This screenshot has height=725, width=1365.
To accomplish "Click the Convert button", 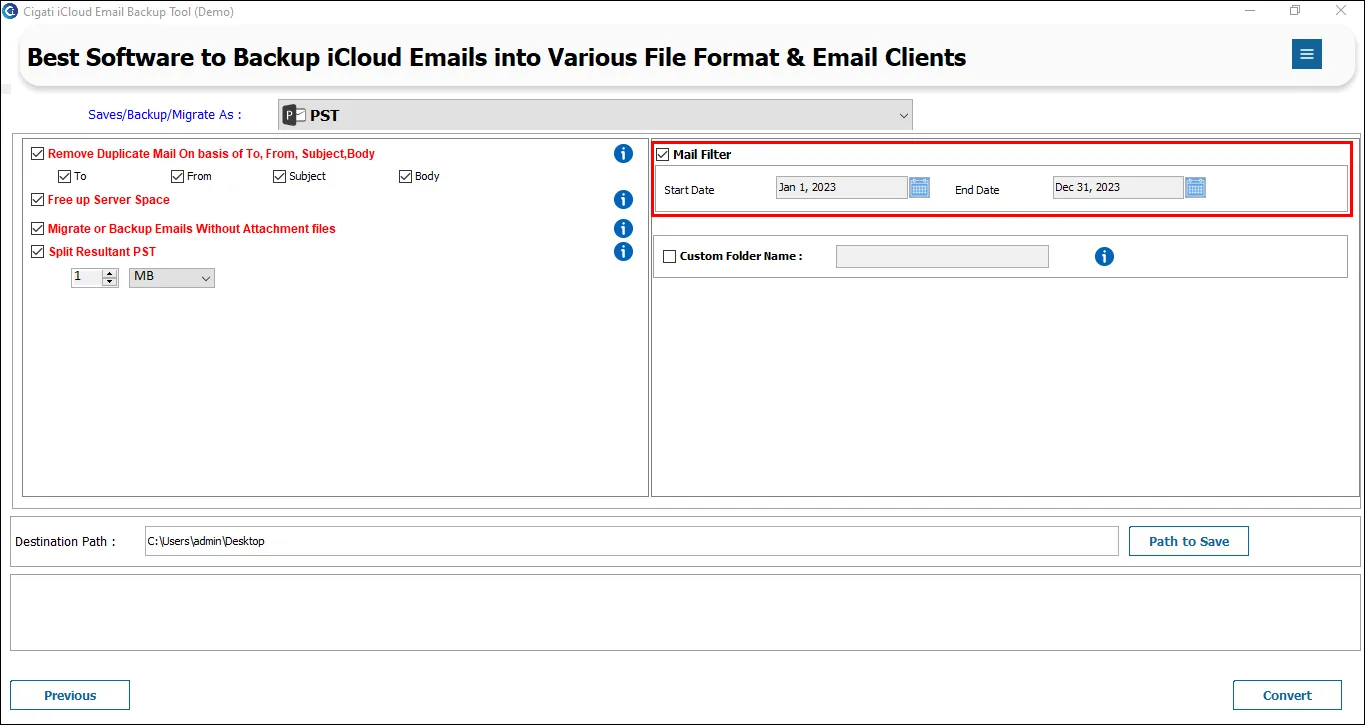I will 1287,695.
